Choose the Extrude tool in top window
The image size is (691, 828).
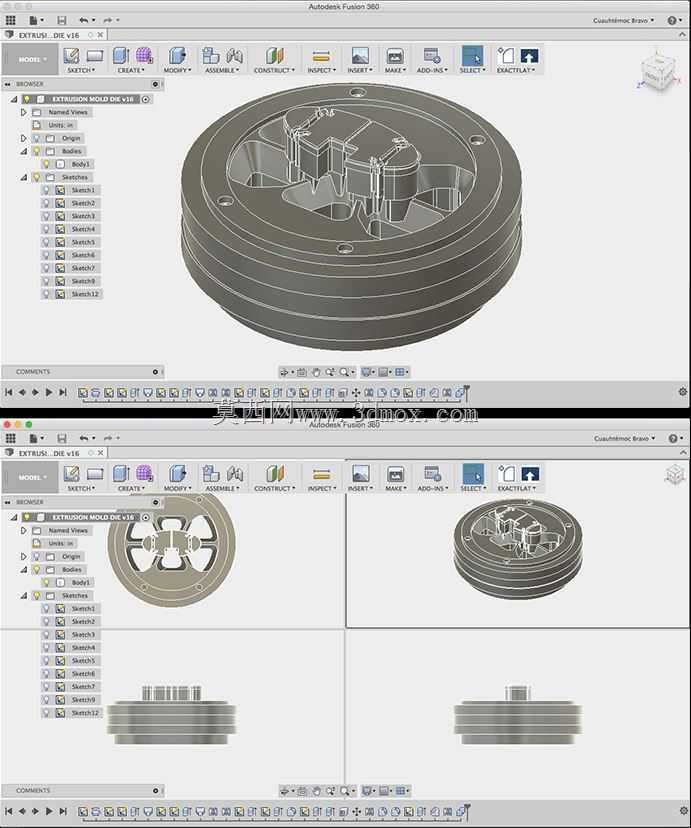[x=121, y=56]
